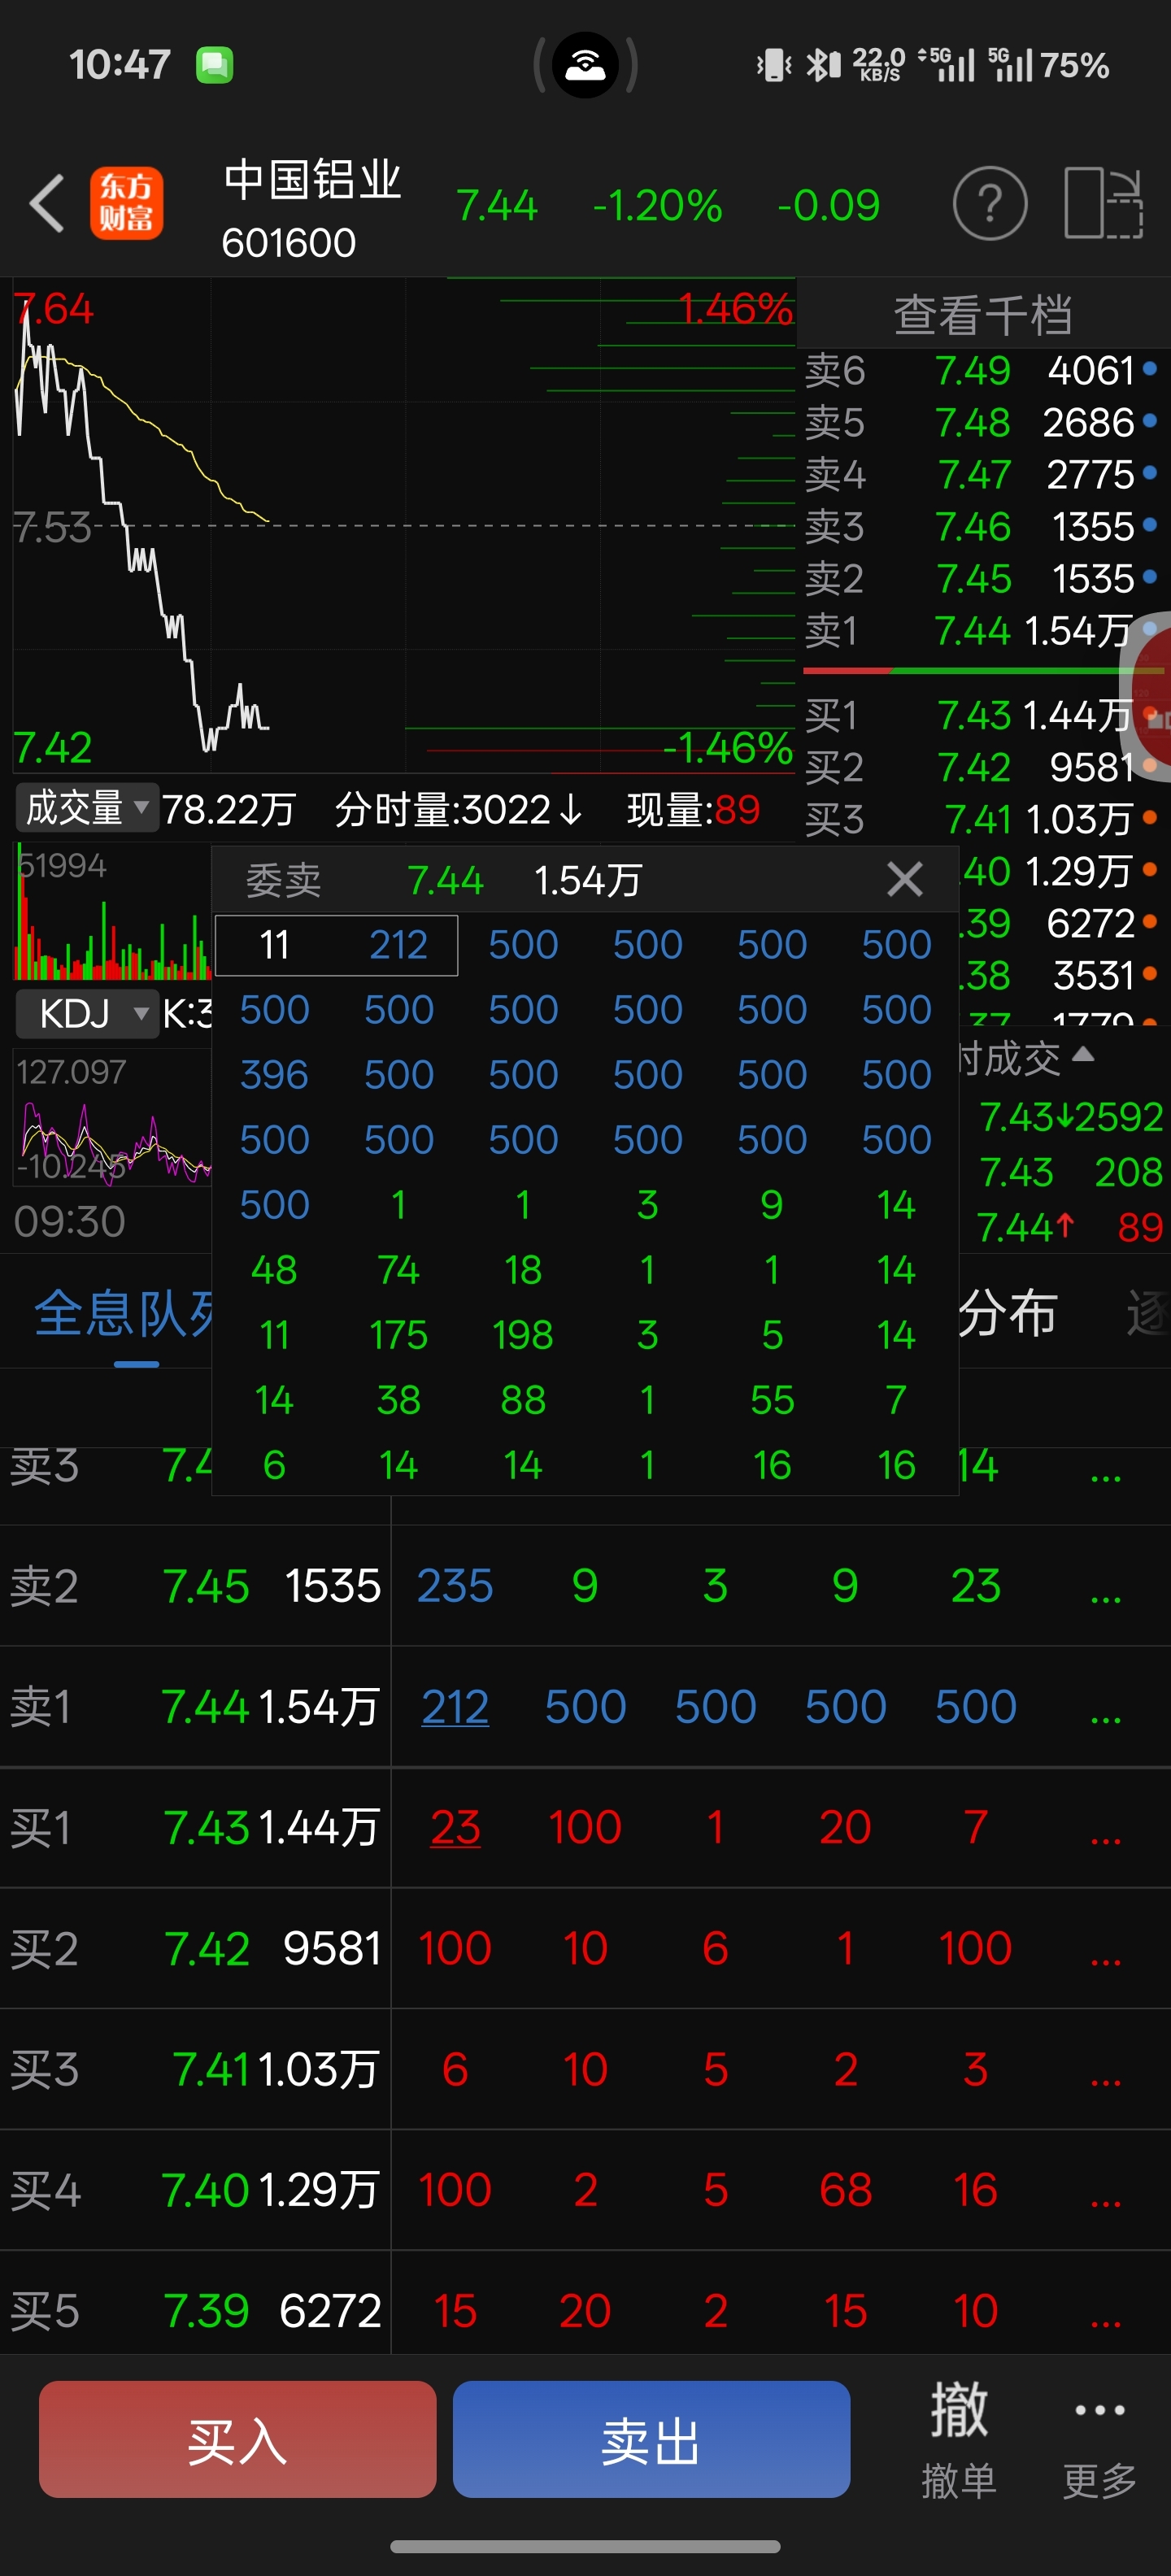This screenshot has width=1171, height=2576.
Task: Tap the 分时量:3022 value
Action: [x=459, y=809]
